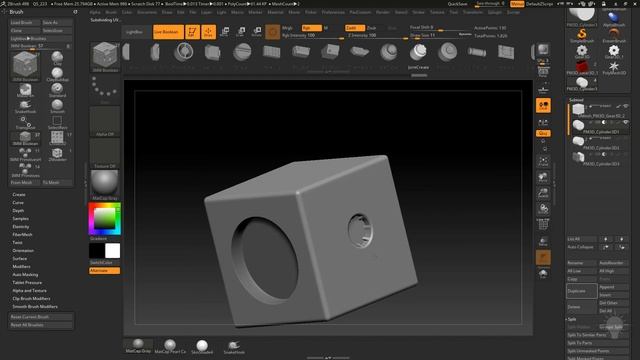Expand the Samples brush section
This screenshot has width=640, height=360.
click(x=20, y=219)
